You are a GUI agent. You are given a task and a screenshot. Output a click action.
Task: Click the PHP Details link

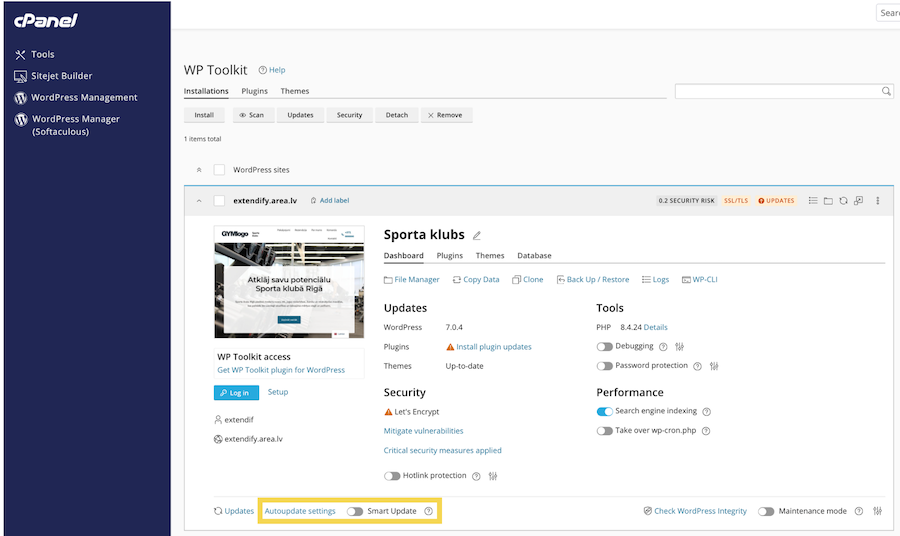point(655,328)
